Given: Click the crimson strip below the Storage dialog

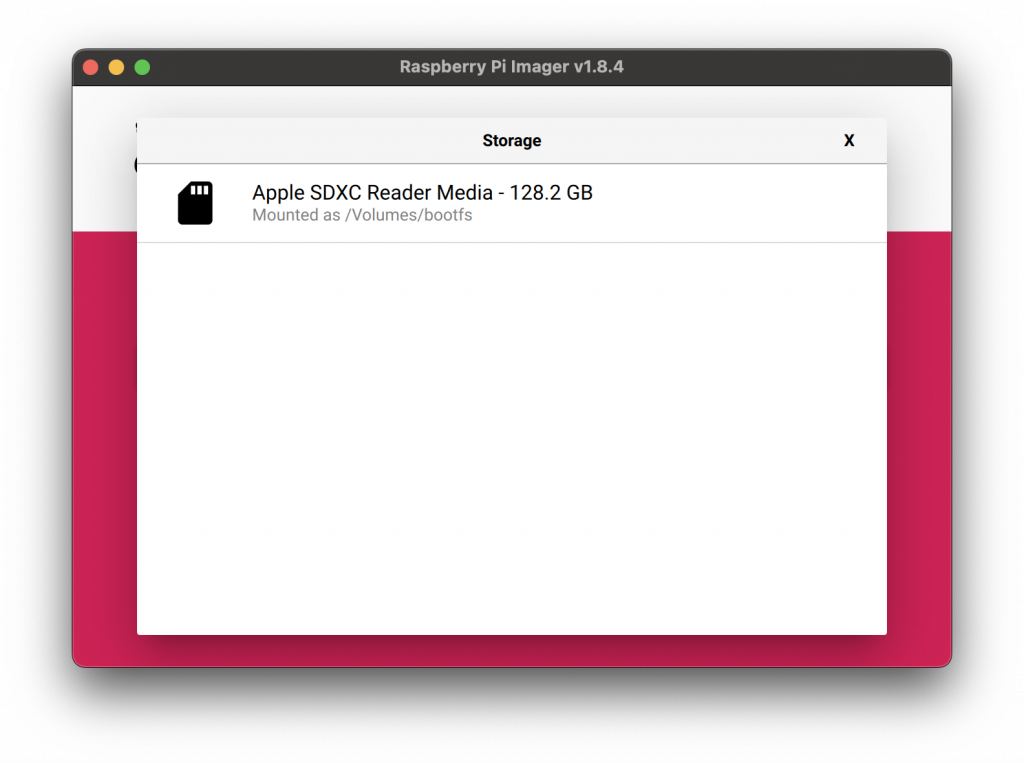Looking at the screenshot, I should pos(511,650).
